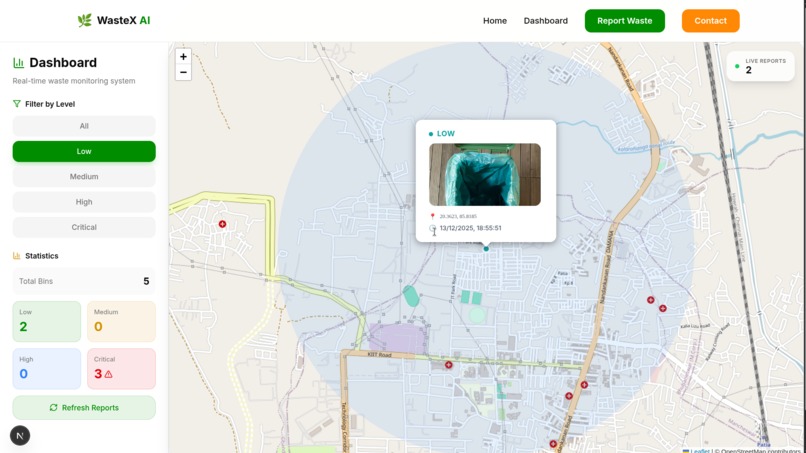Click the Low statistics card showing 2
806x453 pixels.
[47, 321]
